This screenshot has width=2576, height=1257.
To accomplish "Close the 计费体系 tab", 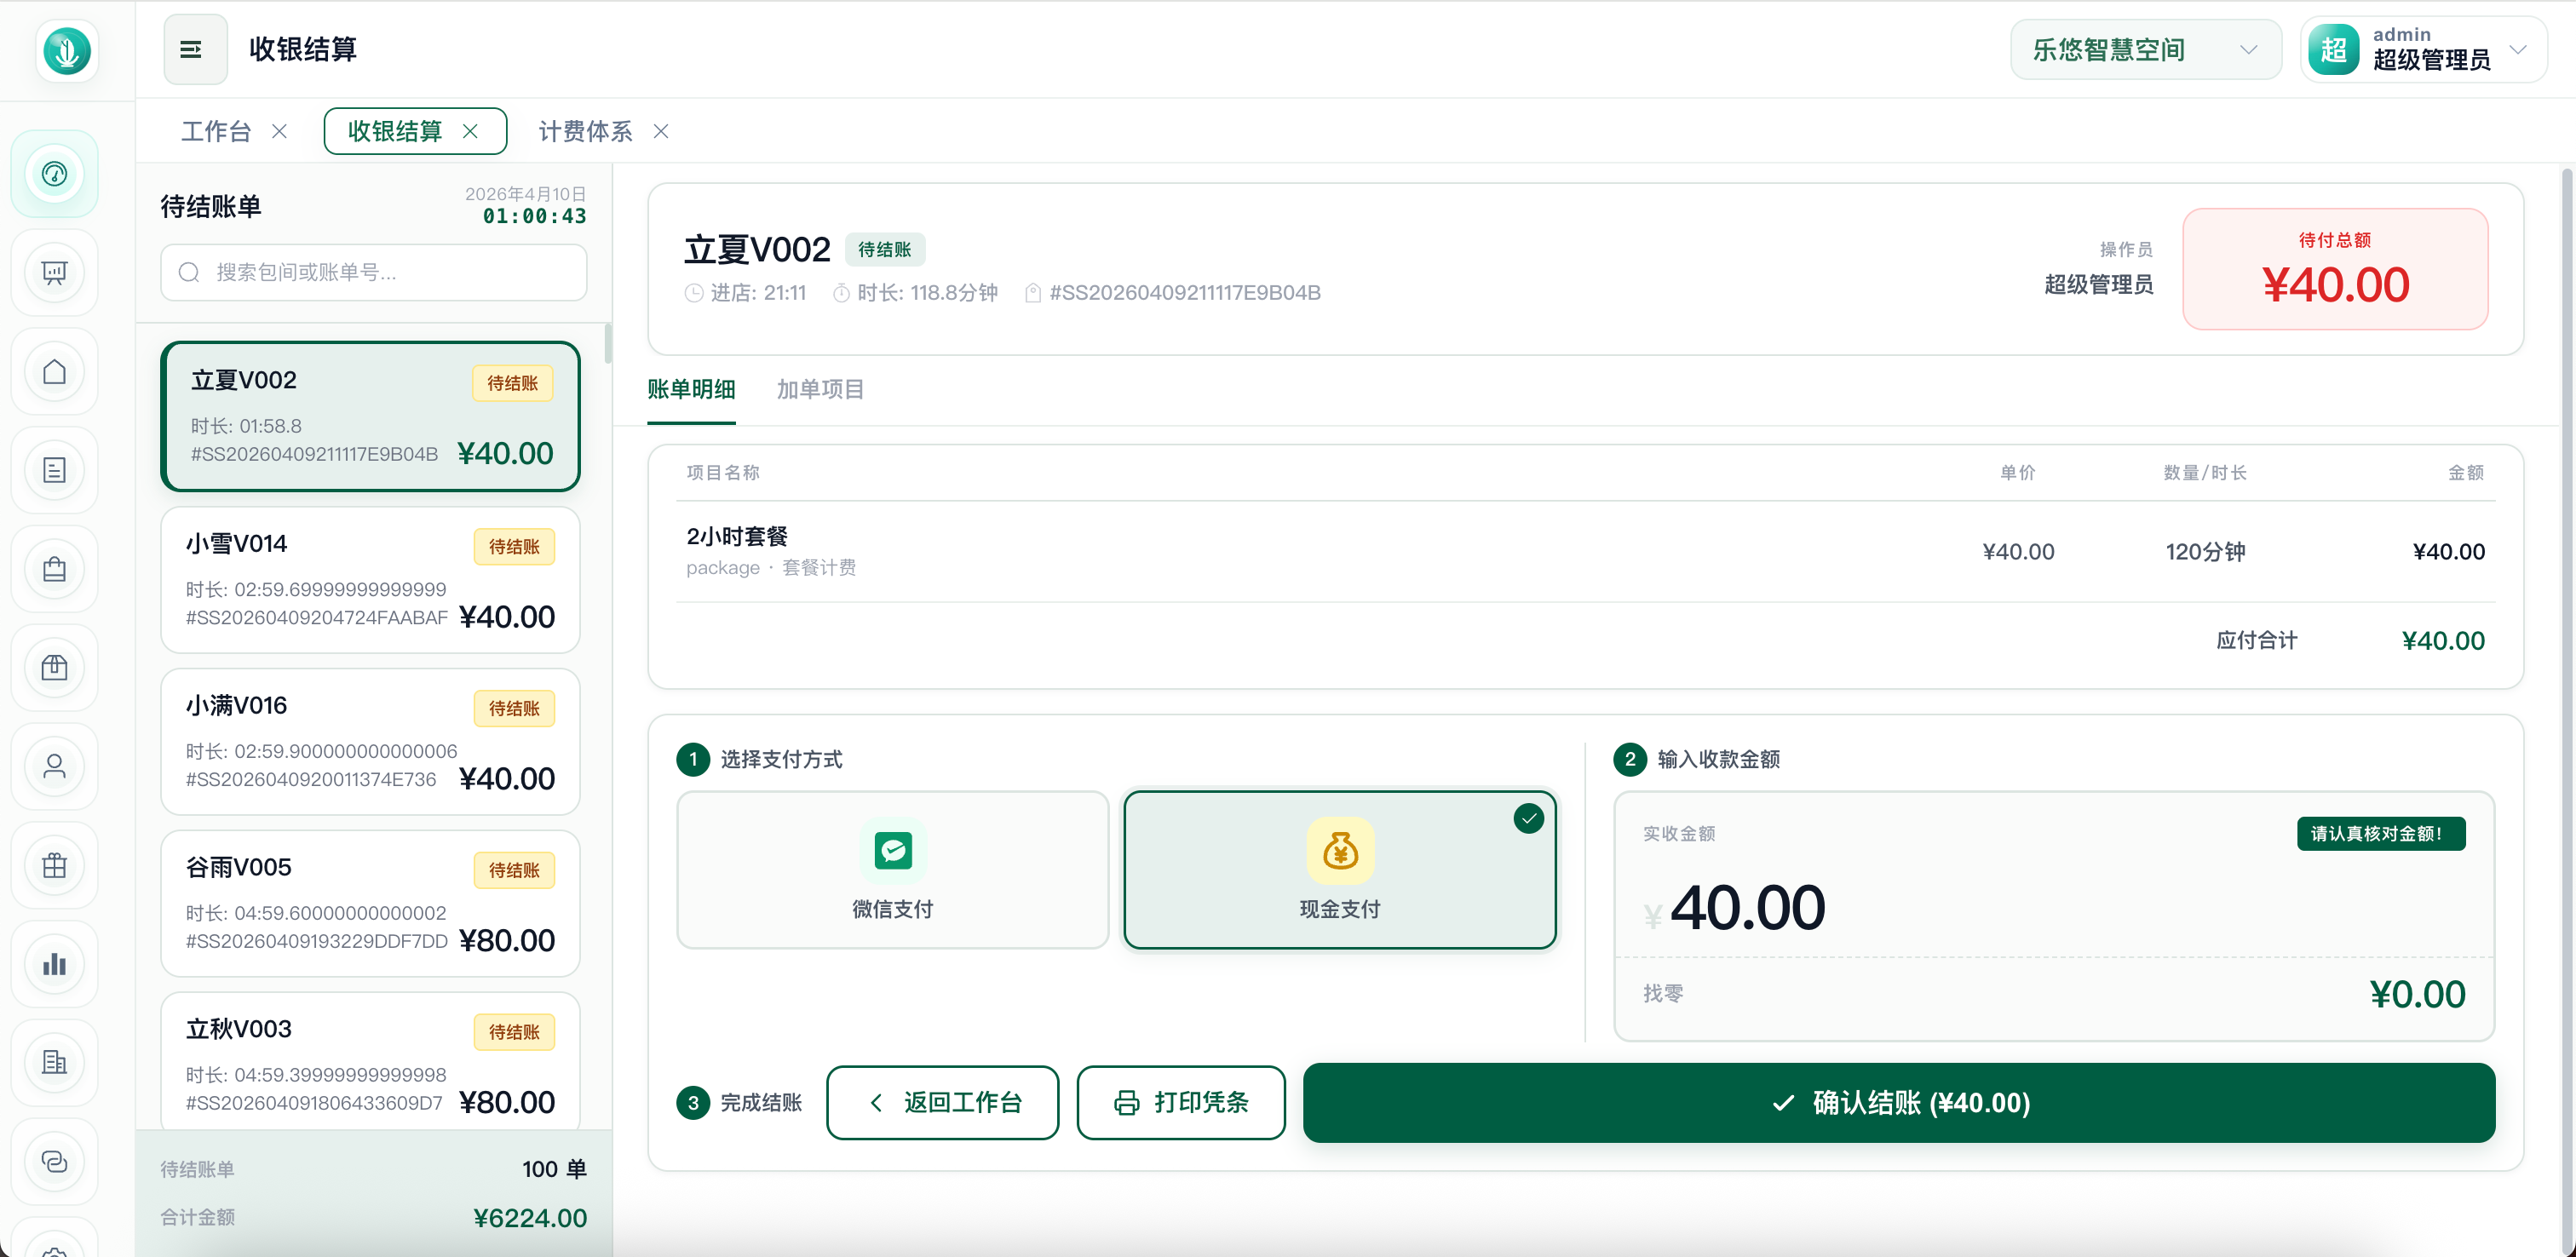I will coord(661,131).
